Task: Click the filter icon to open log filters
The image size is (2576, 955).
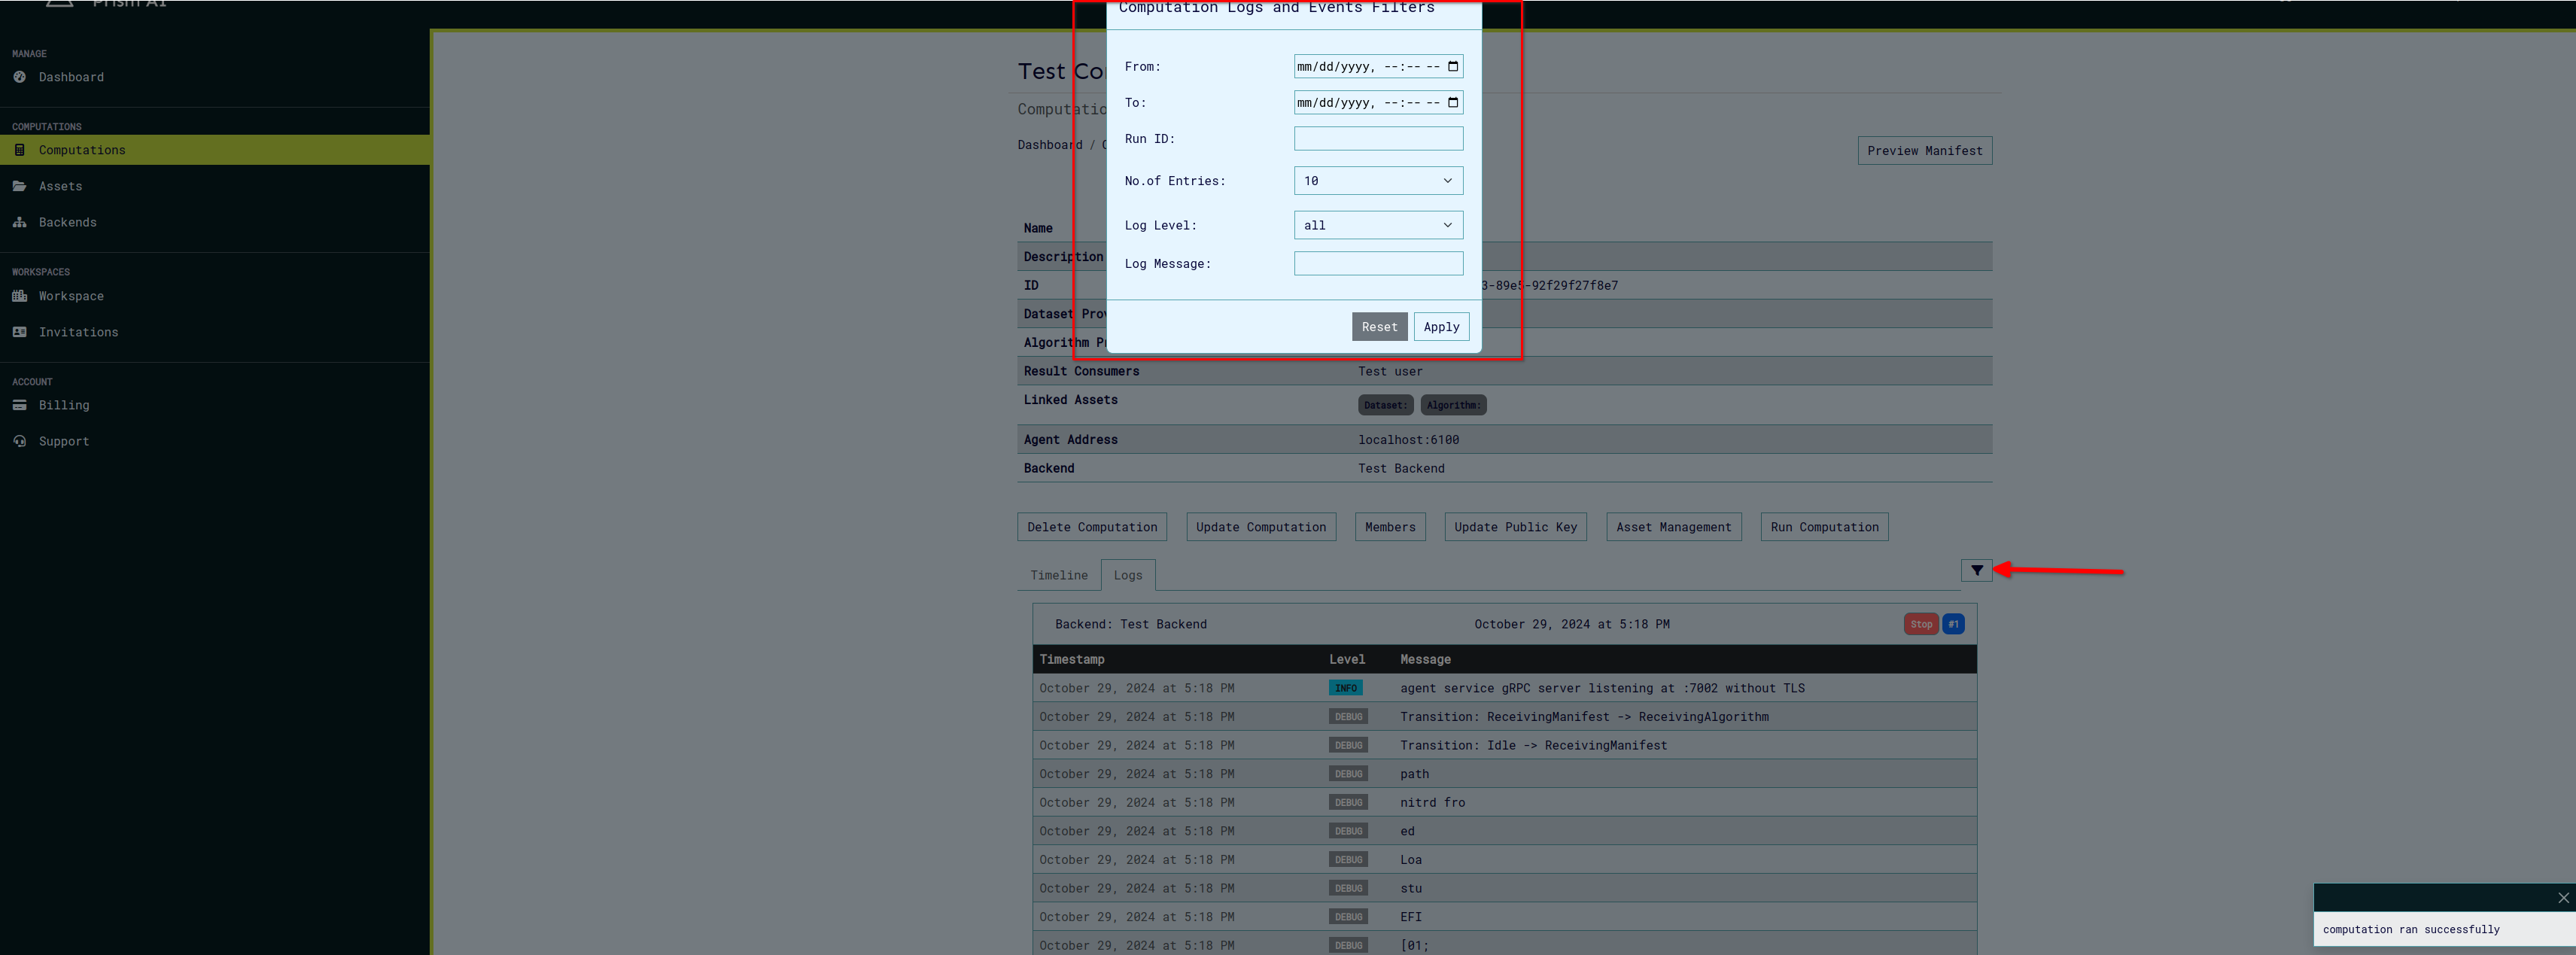Action: [1976, 570]
